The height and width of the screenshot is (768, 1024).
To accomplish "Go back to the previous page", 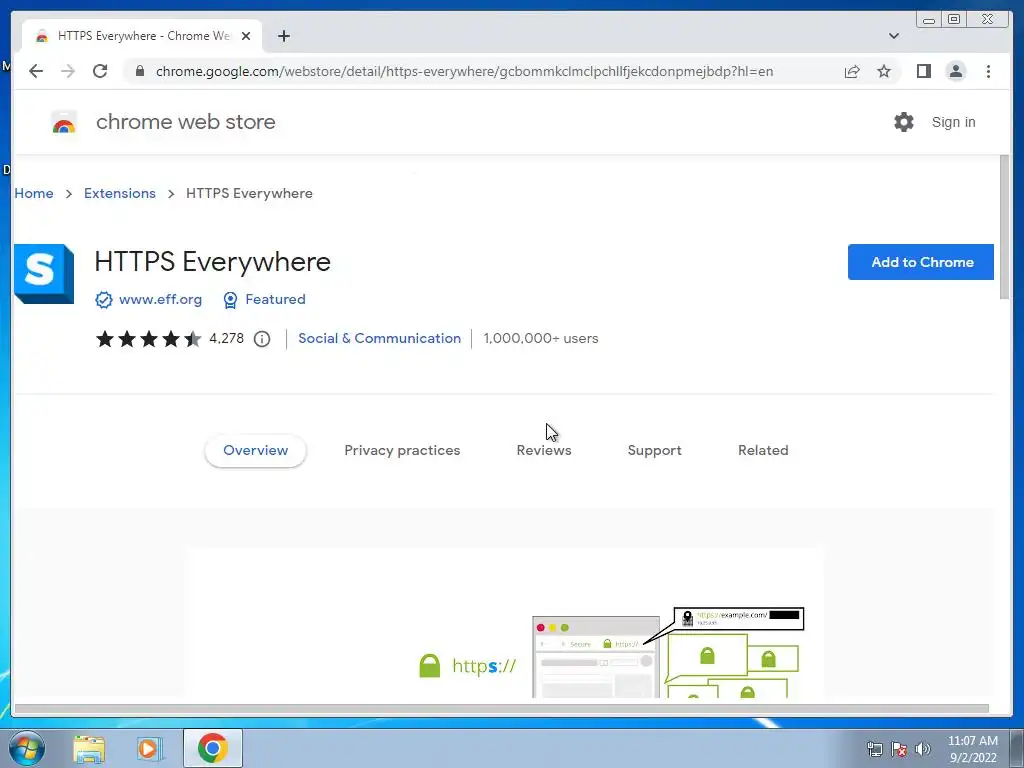I will coord(36,71).
